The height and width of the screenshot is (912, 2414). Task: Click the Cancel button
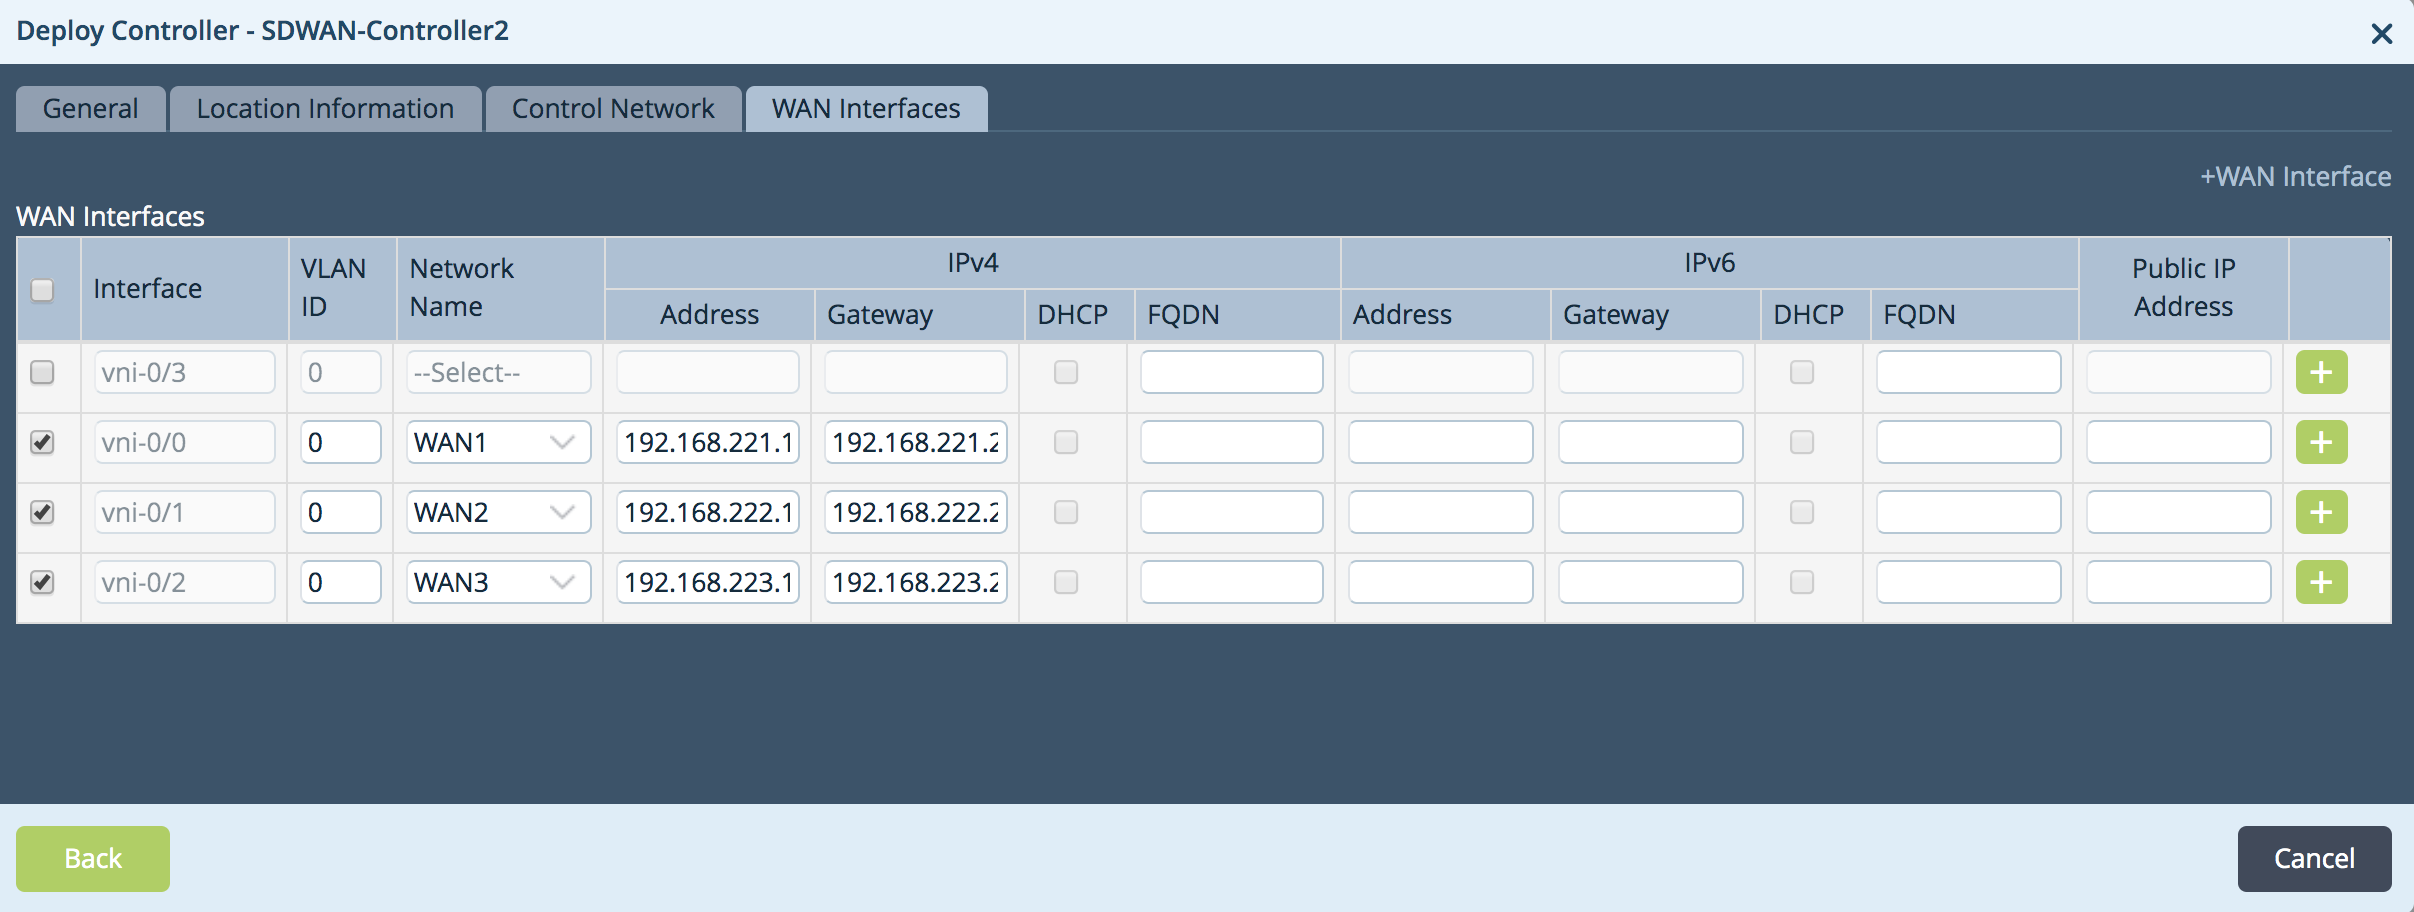tap(2313, 858)
